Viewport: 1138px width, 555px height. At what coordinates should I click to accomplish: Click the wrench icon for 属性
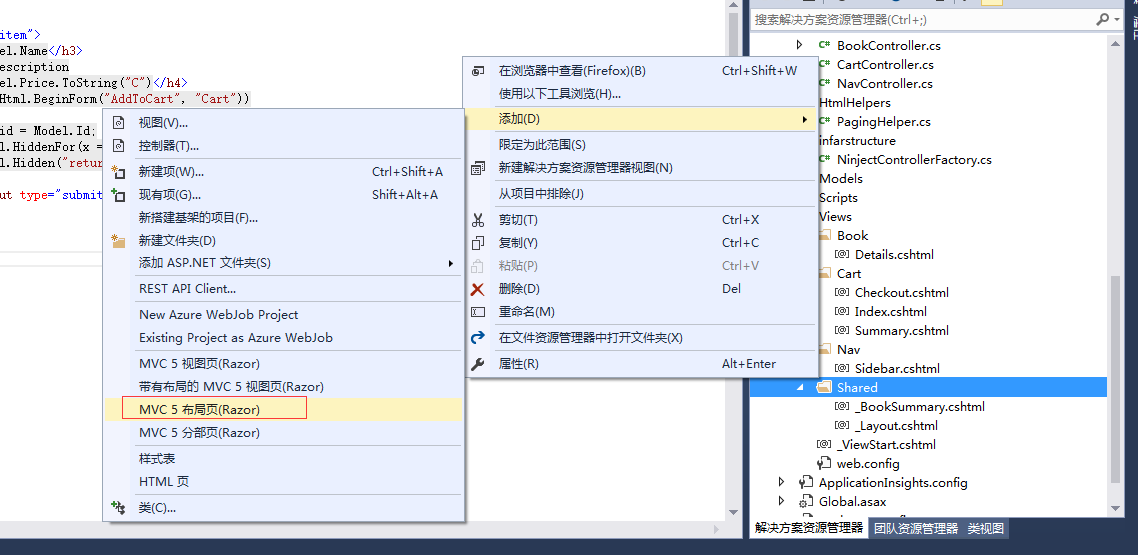(478, 363)
